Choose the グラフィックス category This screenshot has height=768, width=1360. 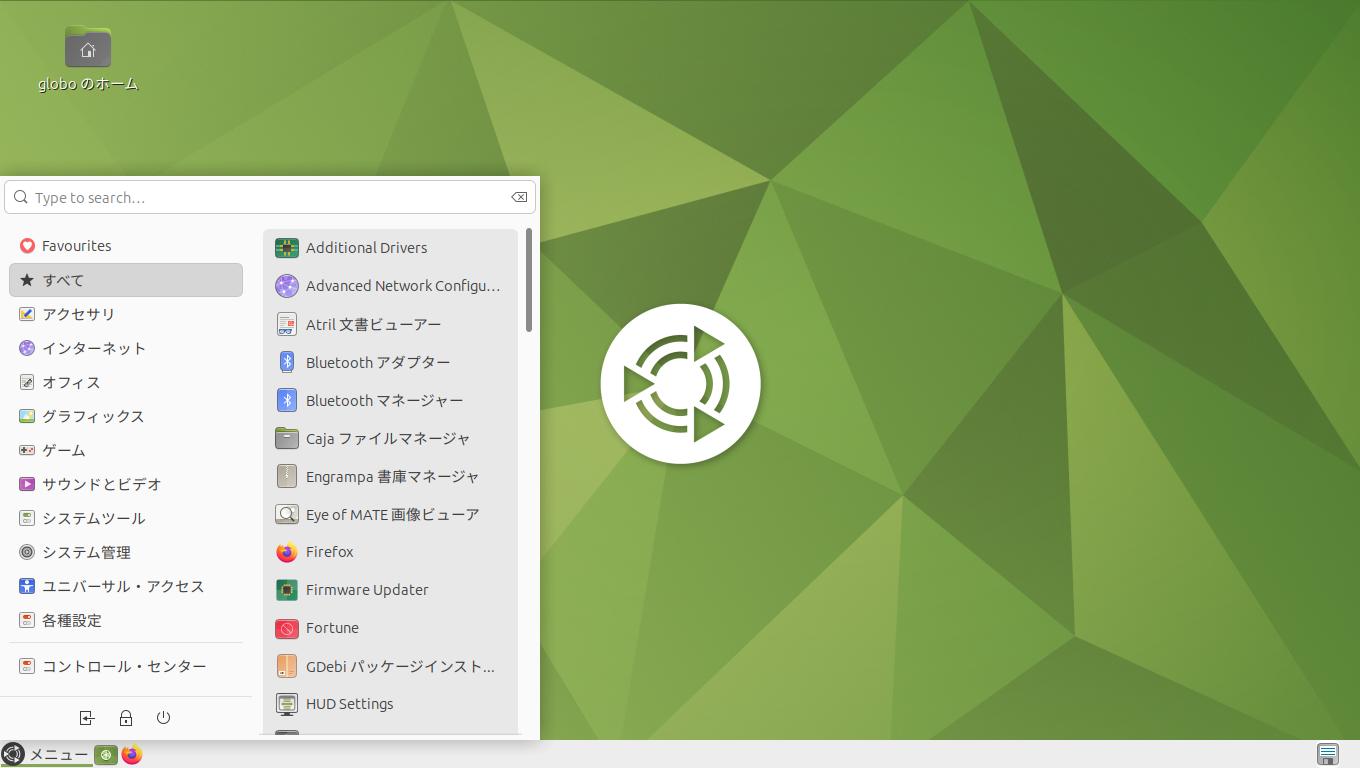click(x=92, y=416)
